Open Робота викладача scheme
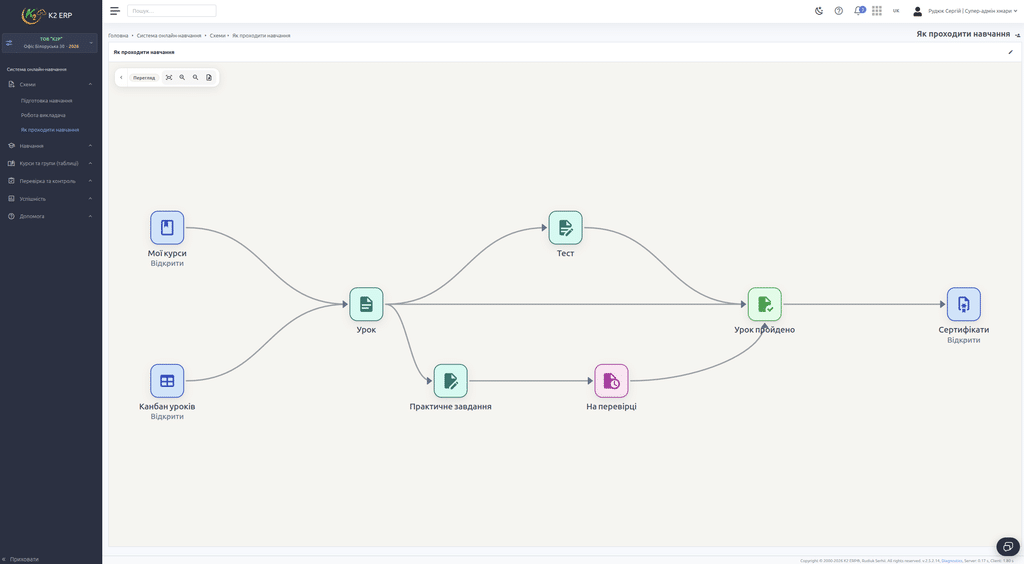Screen dimensions: 1024x564 click(x=43, y=115)
